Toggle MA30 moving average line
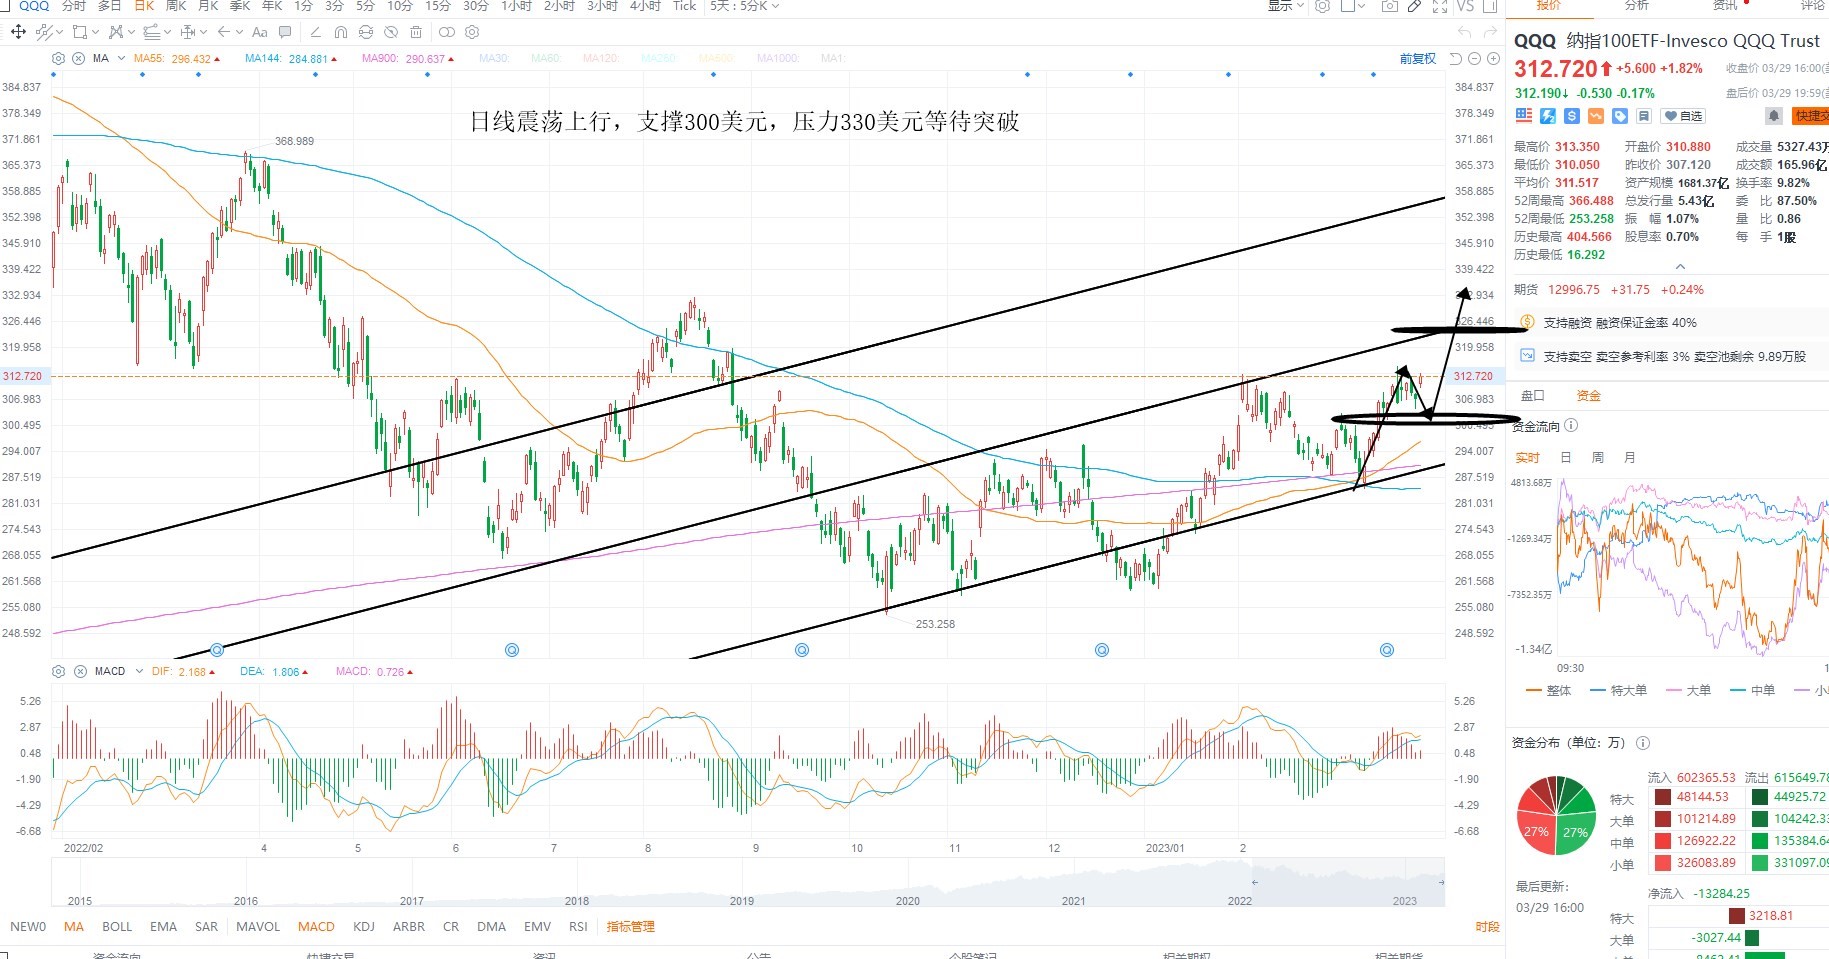Viewport: 1829px width, 959px height. coord(494,58)
